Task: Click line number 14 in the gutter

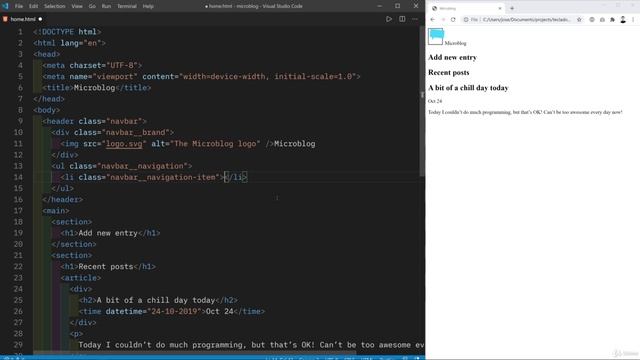Action: point(18,177)
